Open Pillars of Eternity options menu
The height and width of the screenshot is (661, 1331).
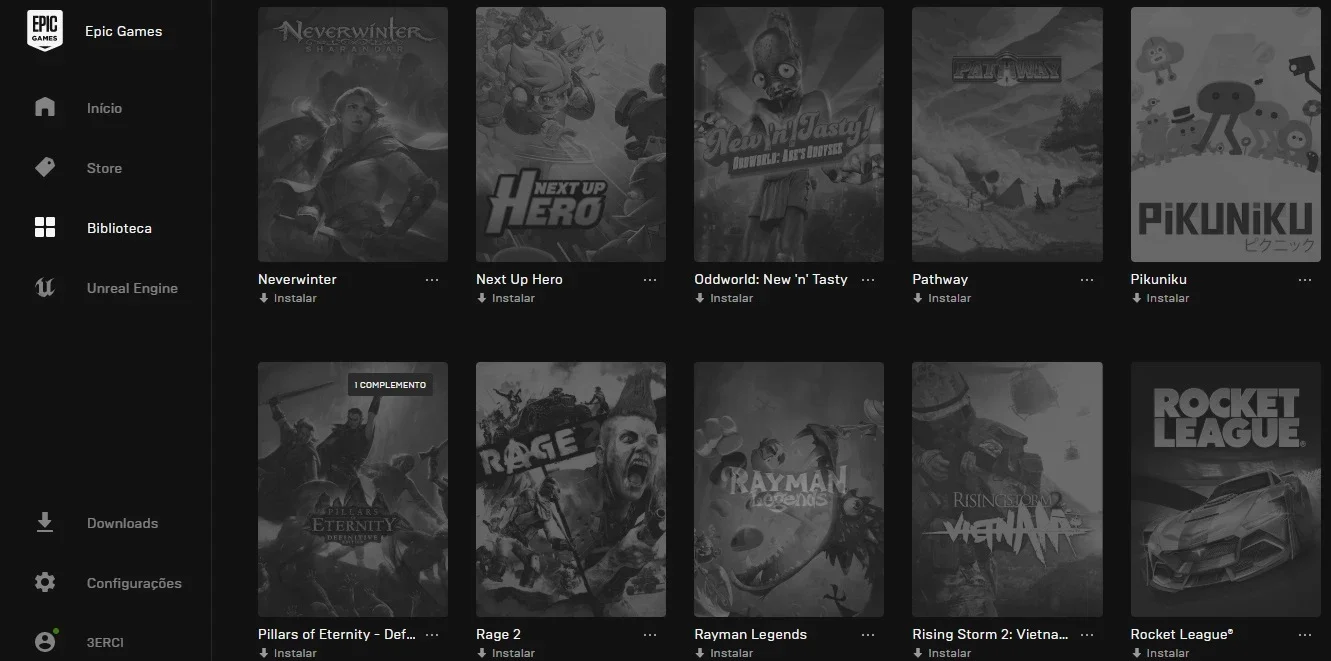pos(432,635)
